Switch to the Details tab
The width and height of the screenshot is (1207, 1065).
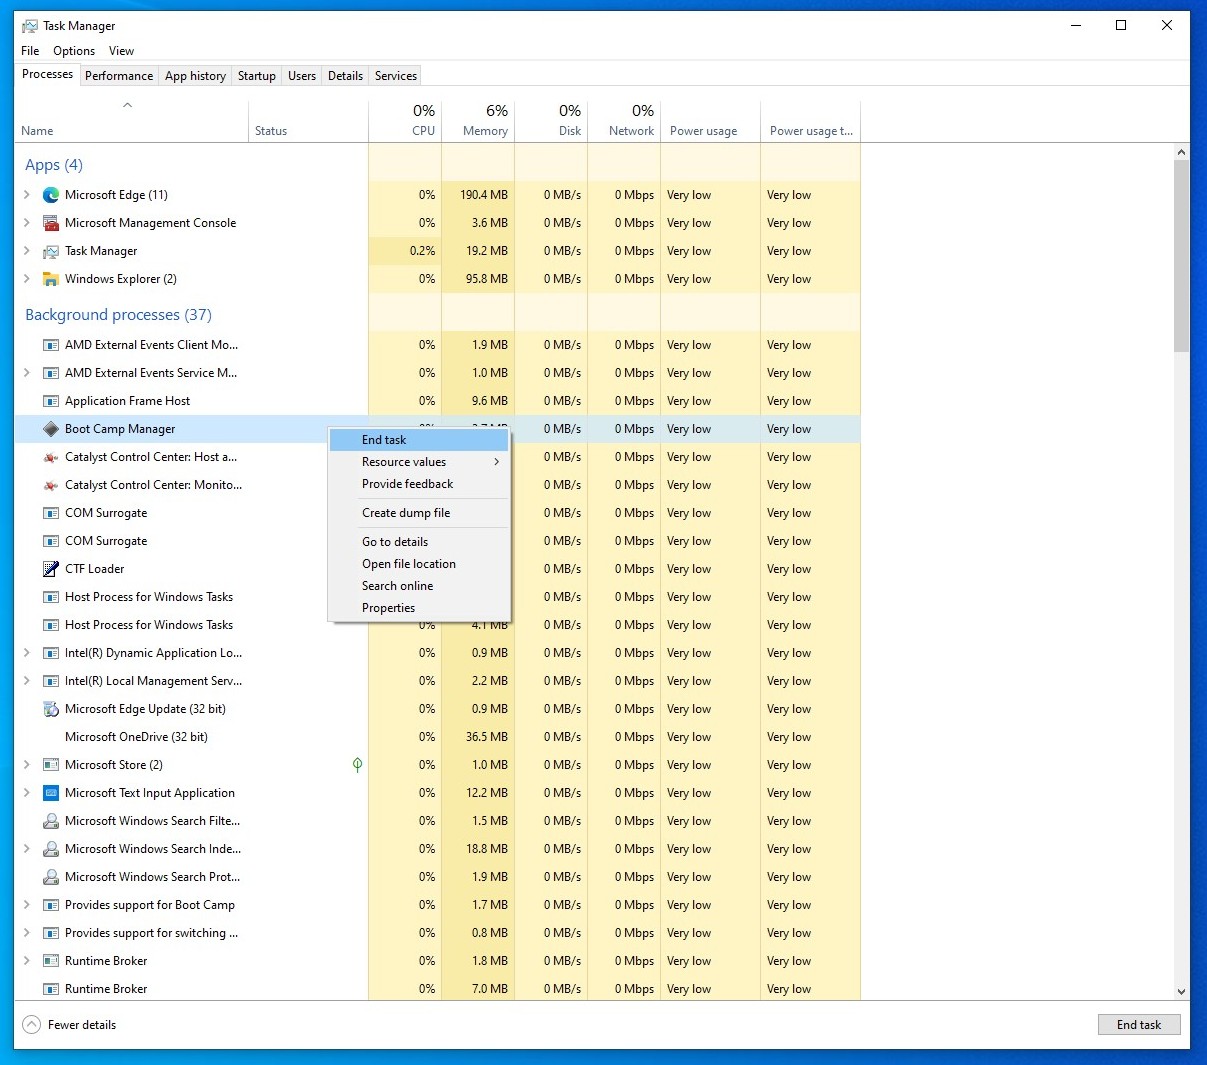click(345, 76)
